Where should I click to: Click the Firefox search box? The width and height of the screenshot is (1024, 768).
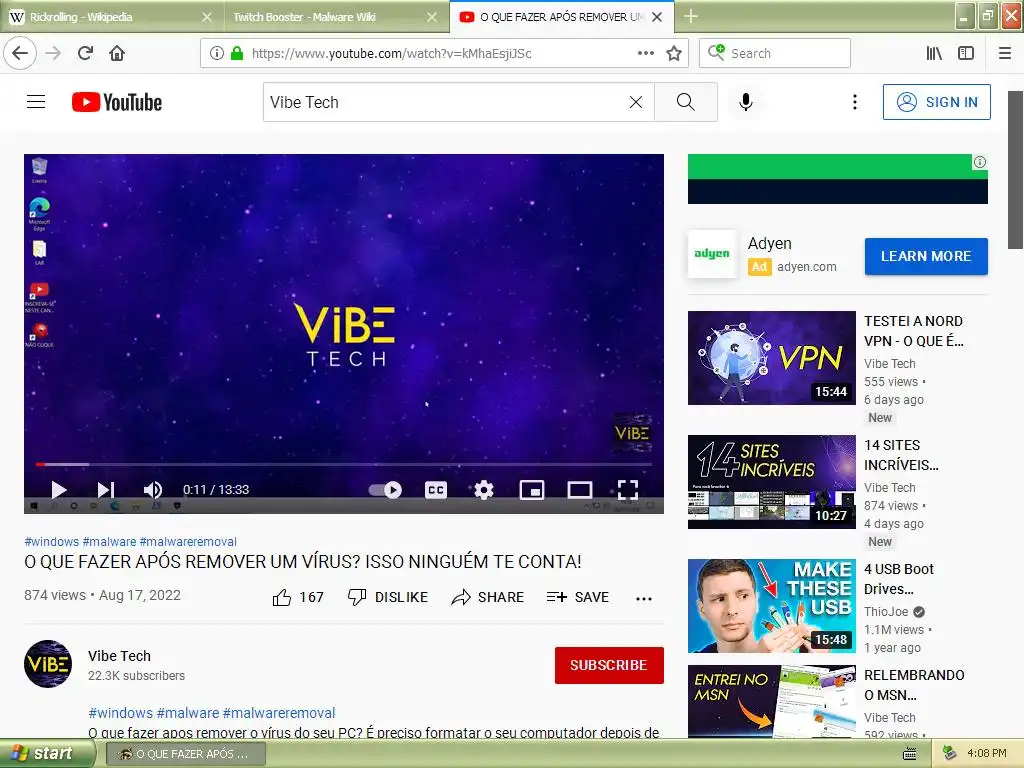775,53
